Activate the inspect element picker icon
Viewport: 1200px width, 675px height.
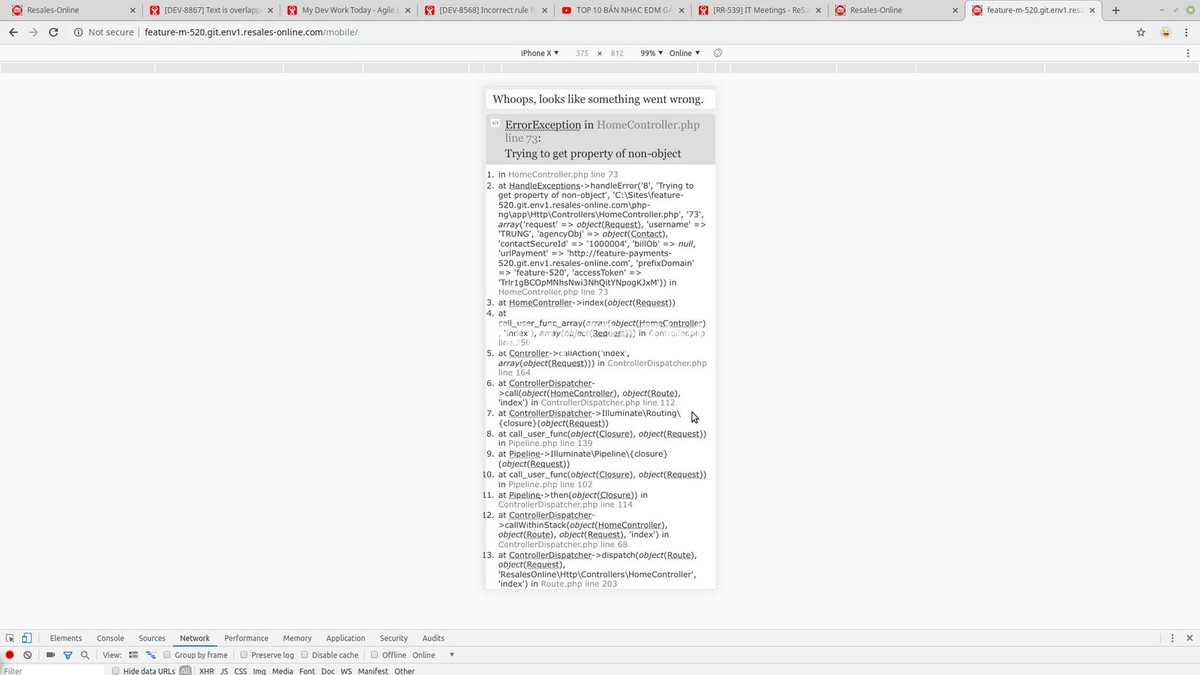pos(10,638)
